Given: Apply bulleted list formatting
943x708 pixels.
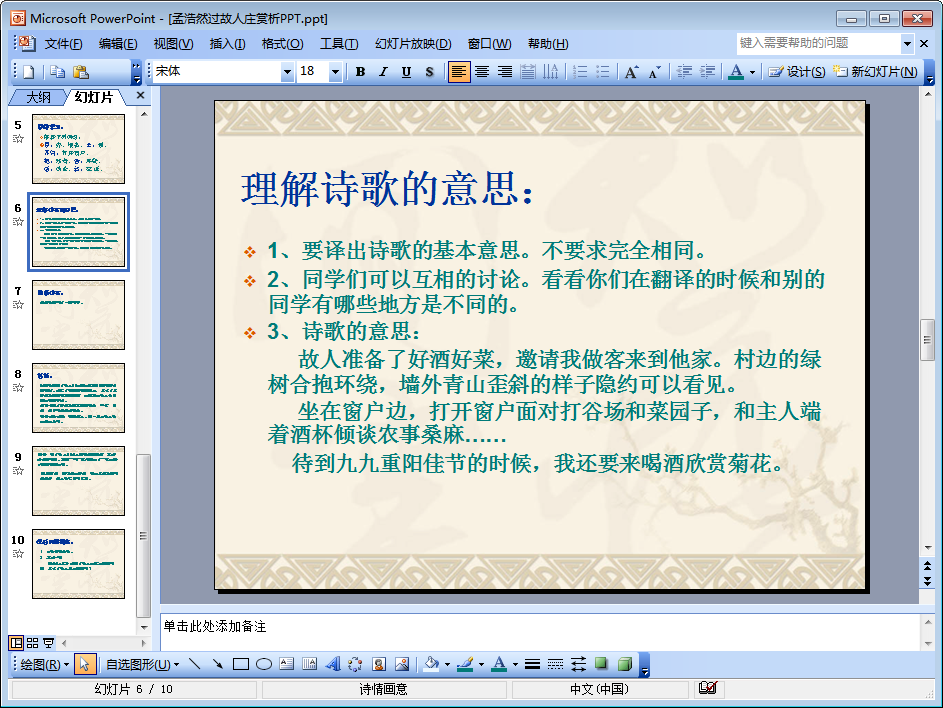Looking at the screenshot, I should pos(603,72).
